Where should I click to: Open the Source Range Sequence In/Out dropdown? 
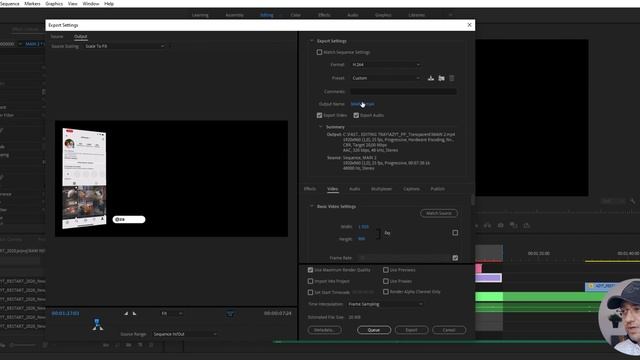point(185,334)
